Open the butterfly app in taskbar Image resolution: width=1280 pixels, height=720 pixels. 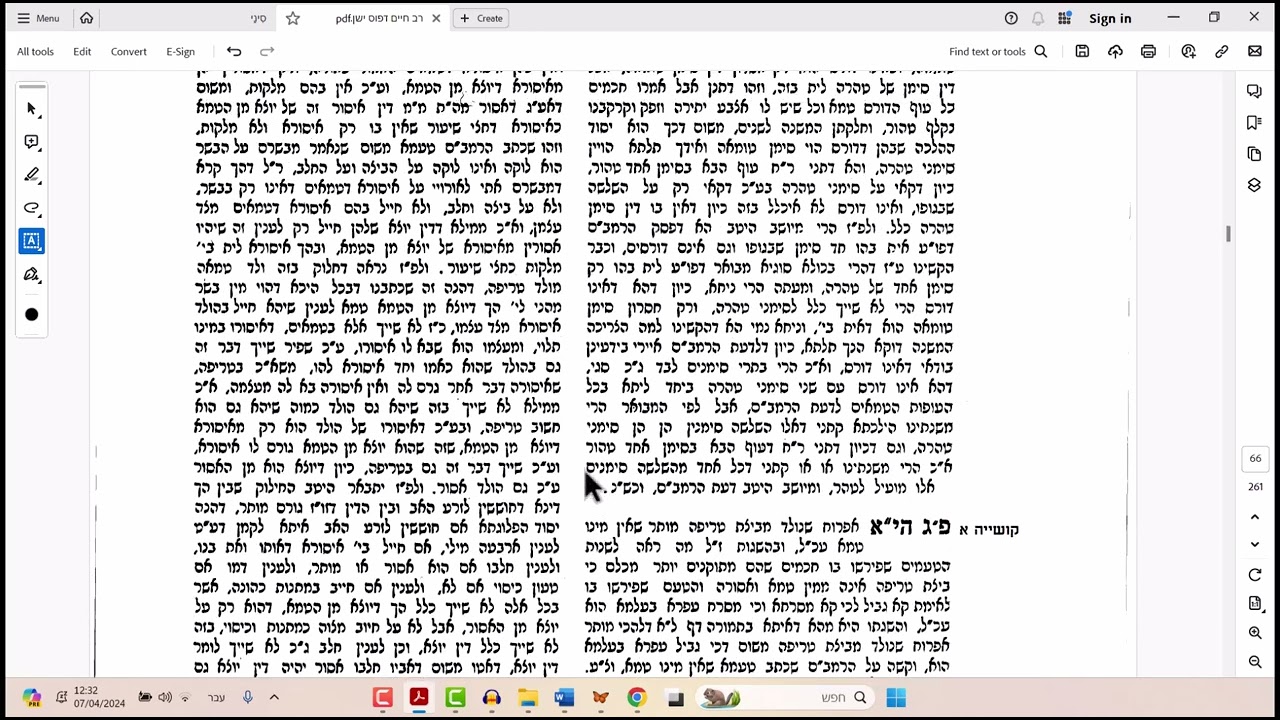tap(600, 698)
